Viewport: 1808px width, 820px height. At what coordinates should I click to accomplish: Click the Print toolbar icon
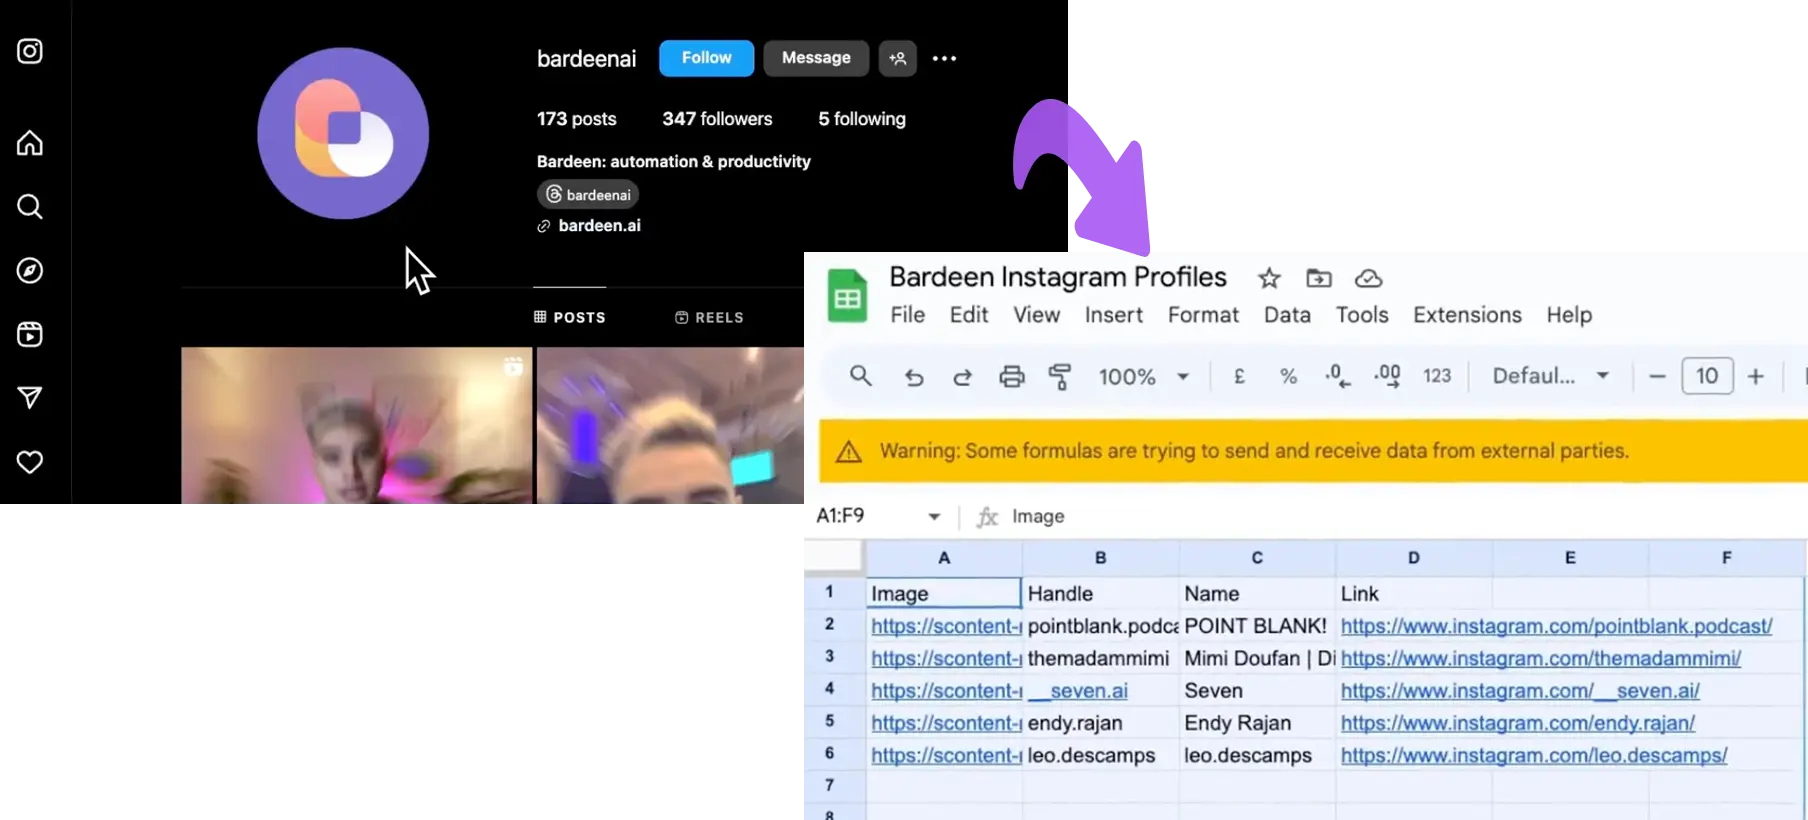pos(1012,377)
